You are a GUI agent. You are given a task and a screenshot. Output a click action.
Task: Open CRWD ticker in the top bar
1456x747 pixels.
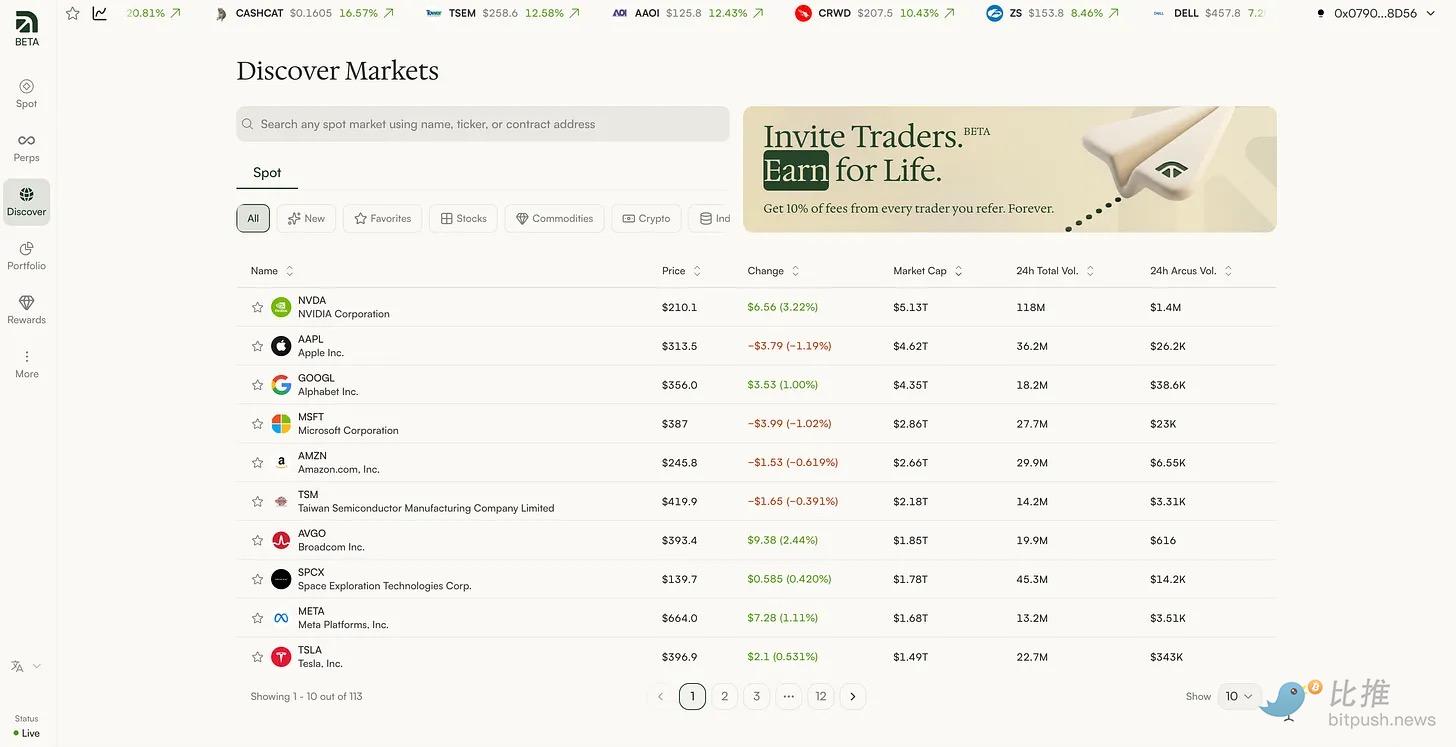click(x=875, y=13)
